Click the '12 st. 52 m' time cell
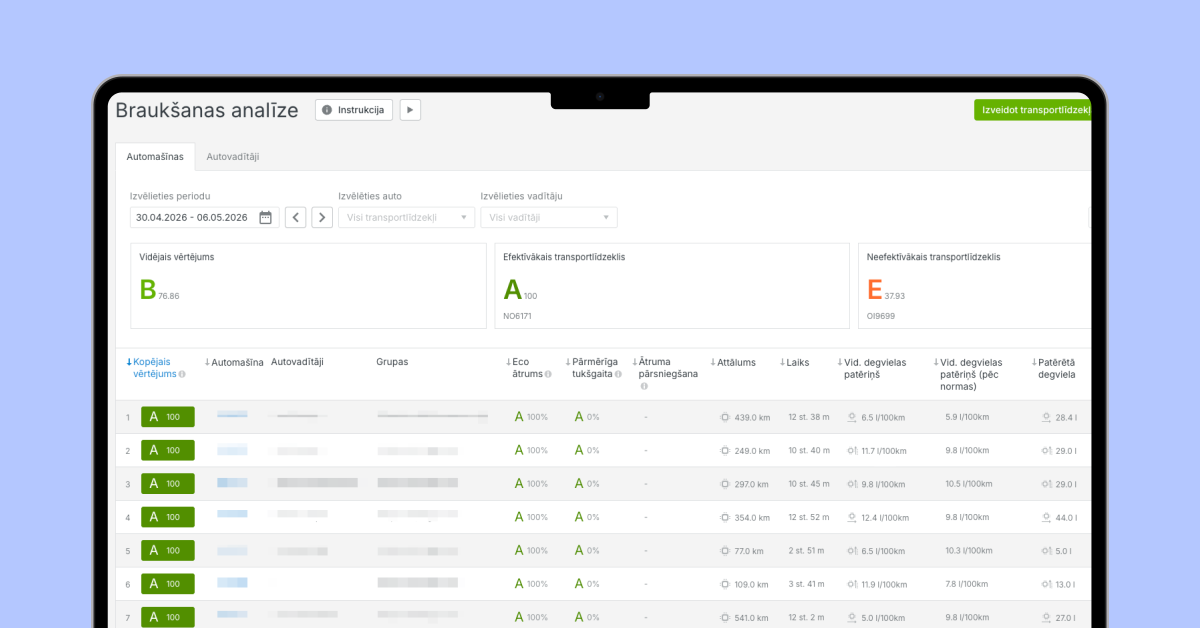The height and width of the screenshot is (628, 1200). tap(809, 518)
